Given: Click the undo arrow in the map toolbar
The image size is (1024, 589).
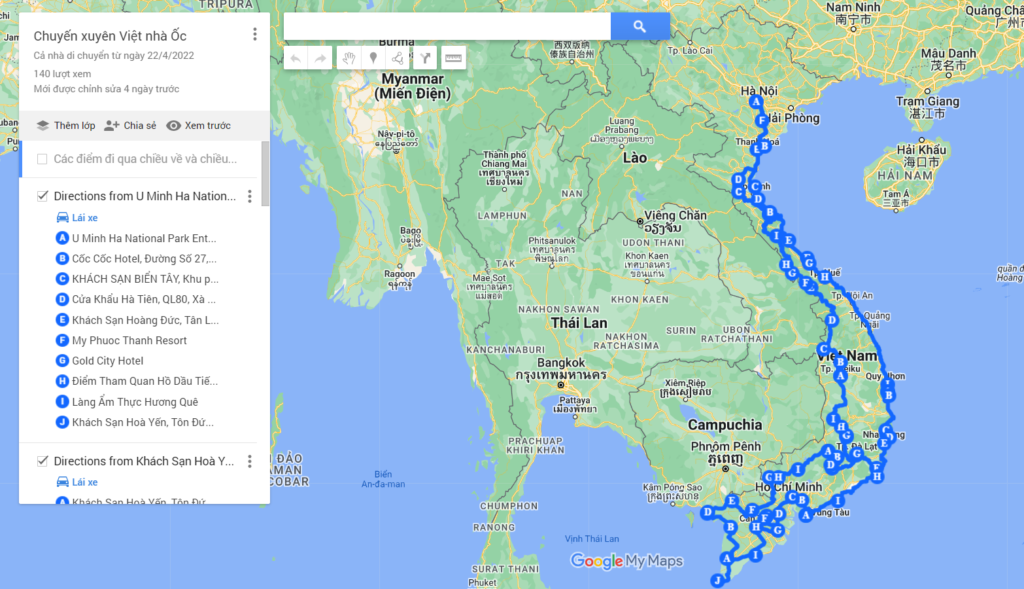Looking at the screenshot, I should (296, 58).
